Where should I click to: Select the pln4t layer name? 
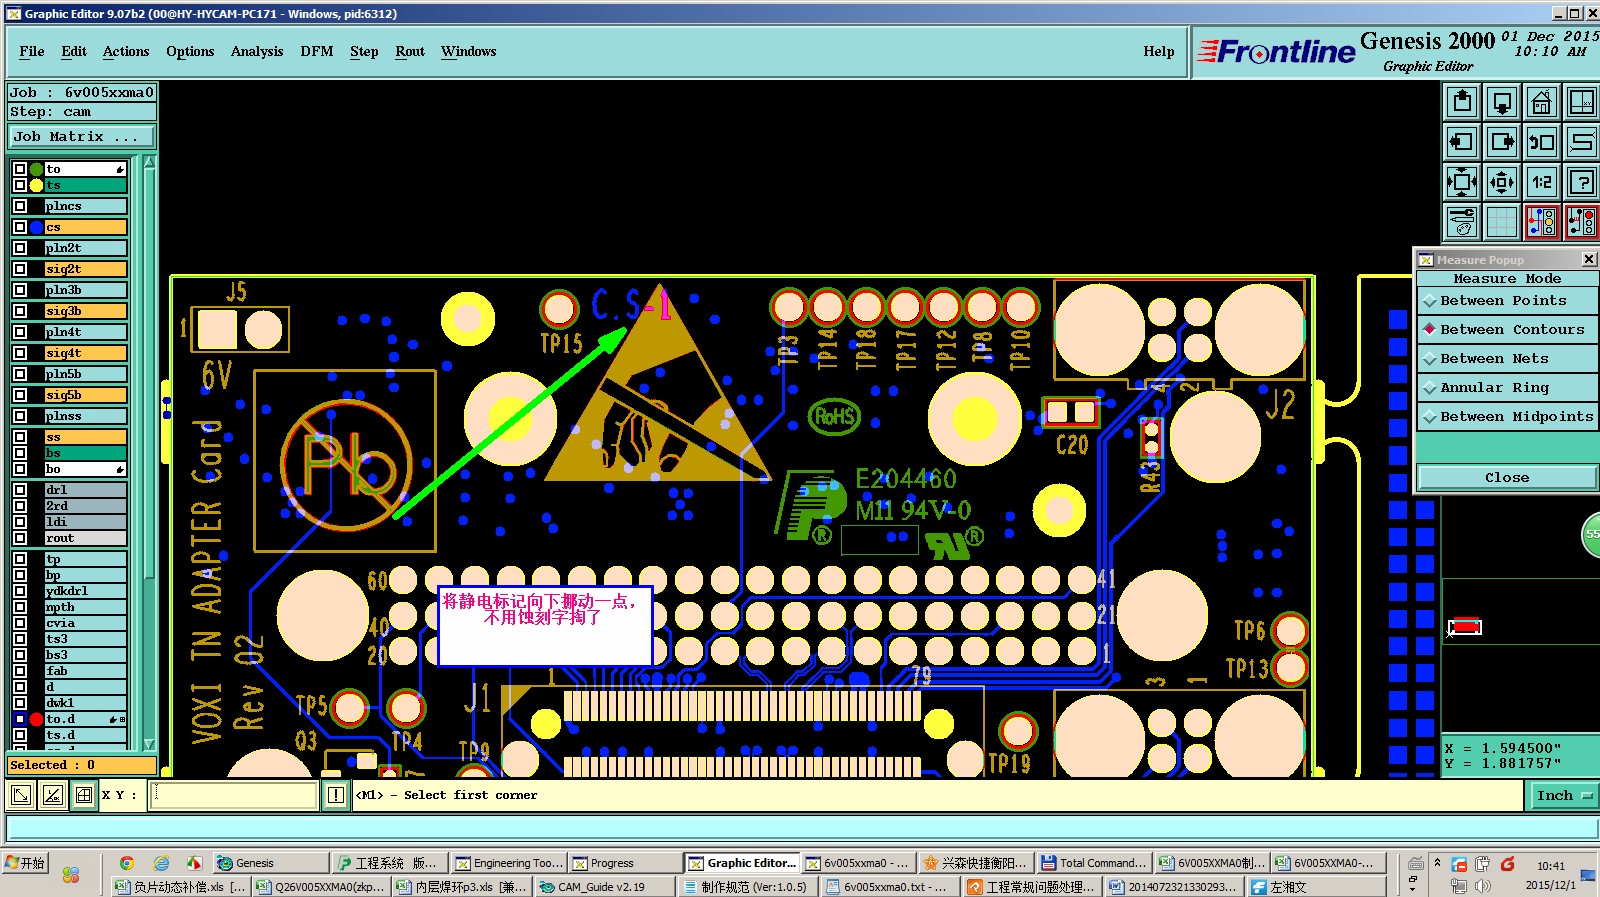pos(86,332)
